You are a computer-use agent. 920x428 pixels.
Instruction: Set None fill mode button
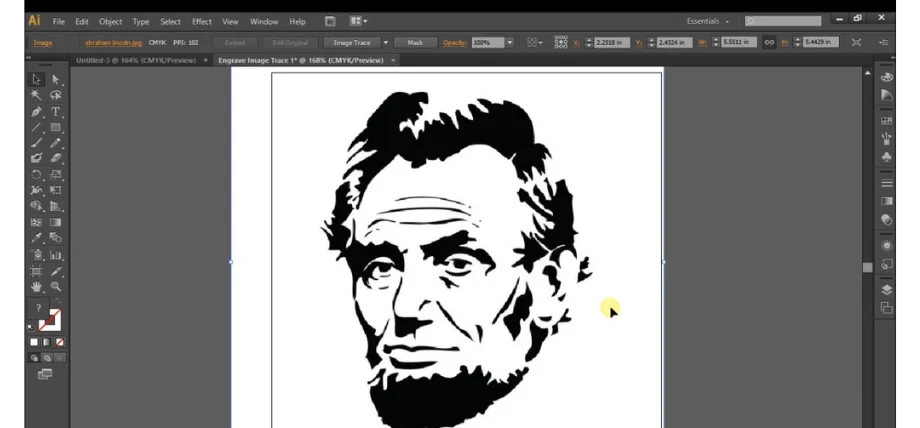click(x=59, y=342)
